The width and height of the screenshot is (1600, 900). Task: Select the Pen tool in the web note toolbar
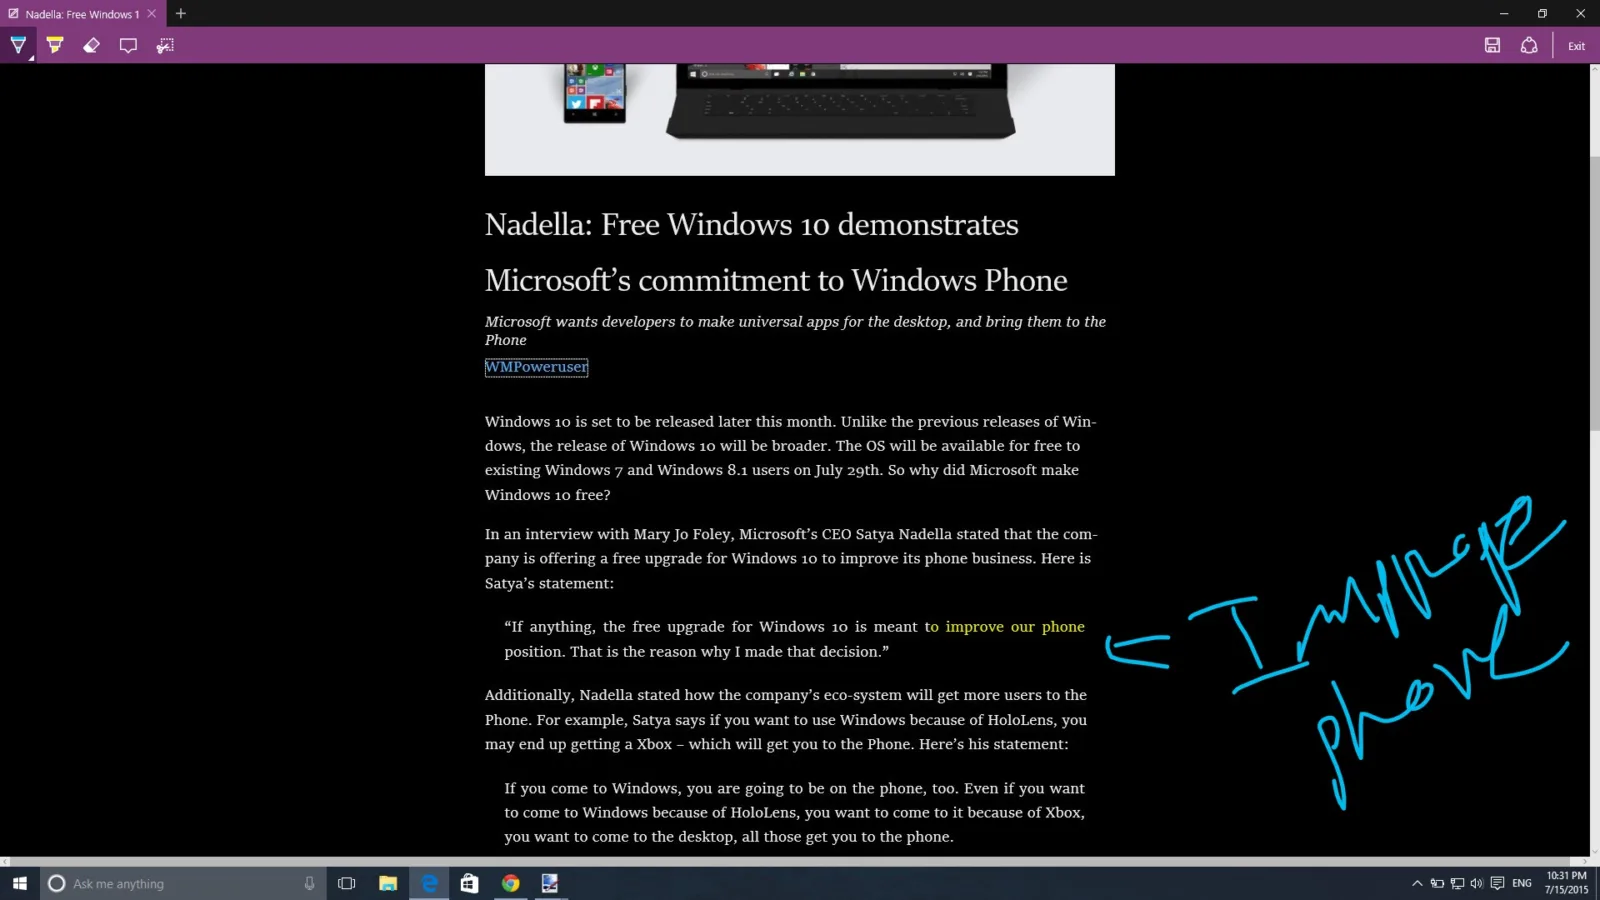[18, 45]
